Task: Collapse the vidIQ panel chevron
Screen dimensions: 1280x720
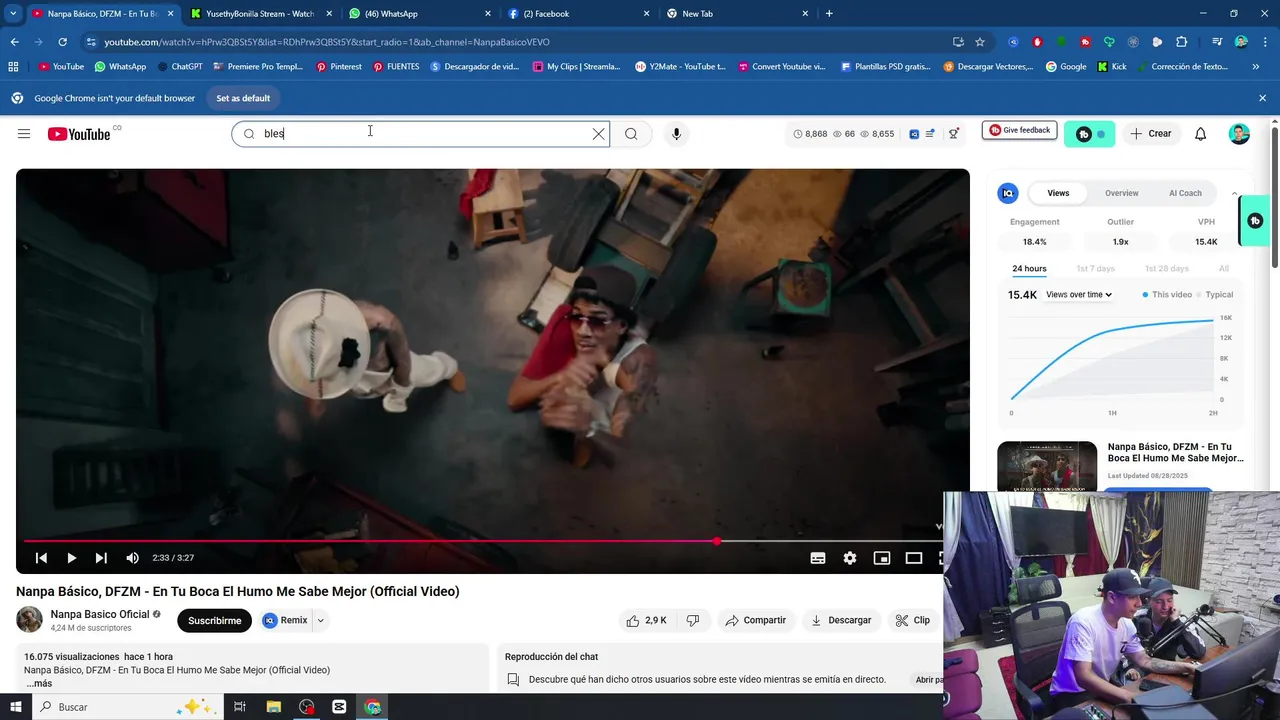Action: point(1234,193)
